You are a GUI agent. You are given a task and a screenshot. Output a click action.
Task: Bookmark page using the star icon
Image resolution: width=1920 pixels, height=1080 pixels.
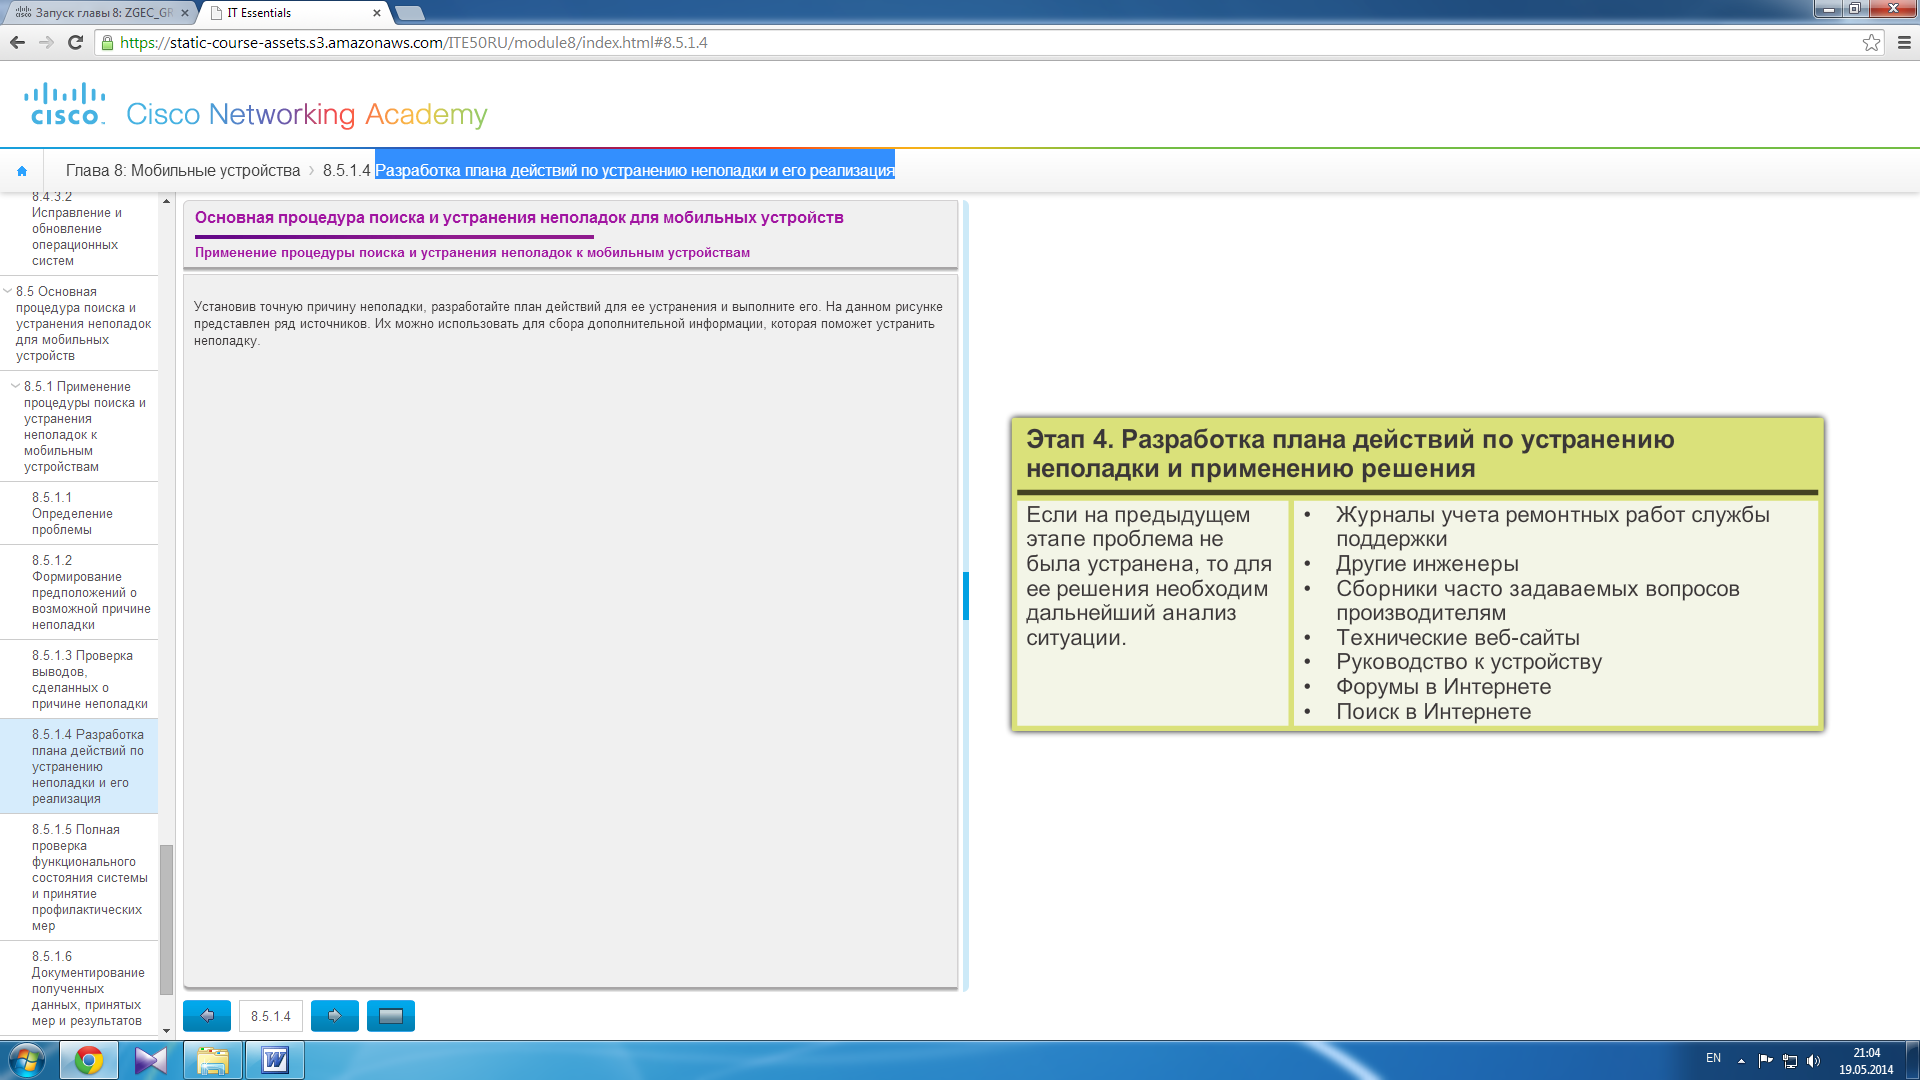coord(1871,42)
